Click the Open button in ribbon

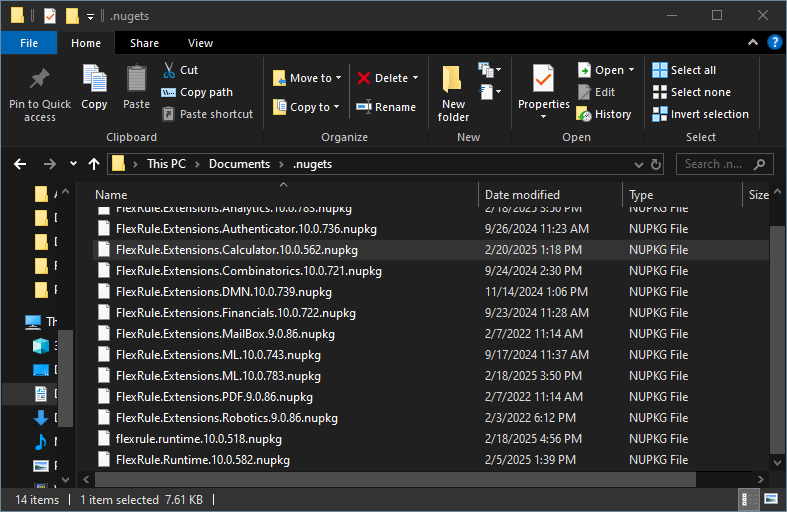pos(601,70)
